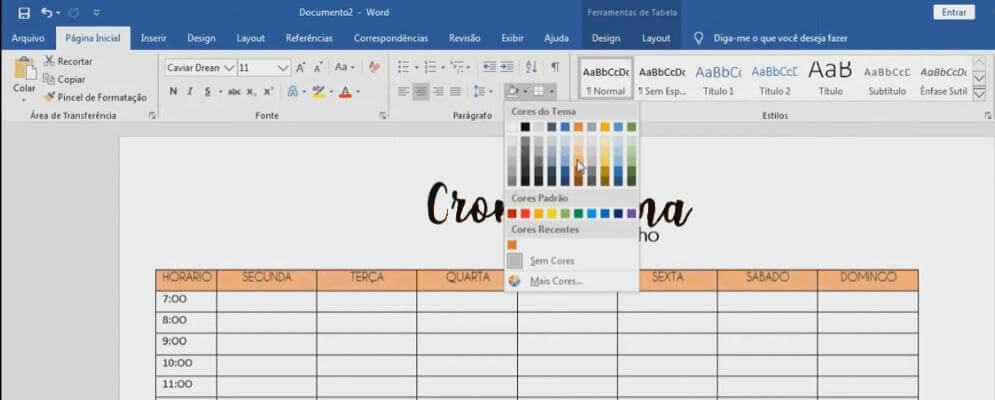Open the font name dropdown
Image resolution: width=995 pixels, height=400 pixels.
pos(230,67)
